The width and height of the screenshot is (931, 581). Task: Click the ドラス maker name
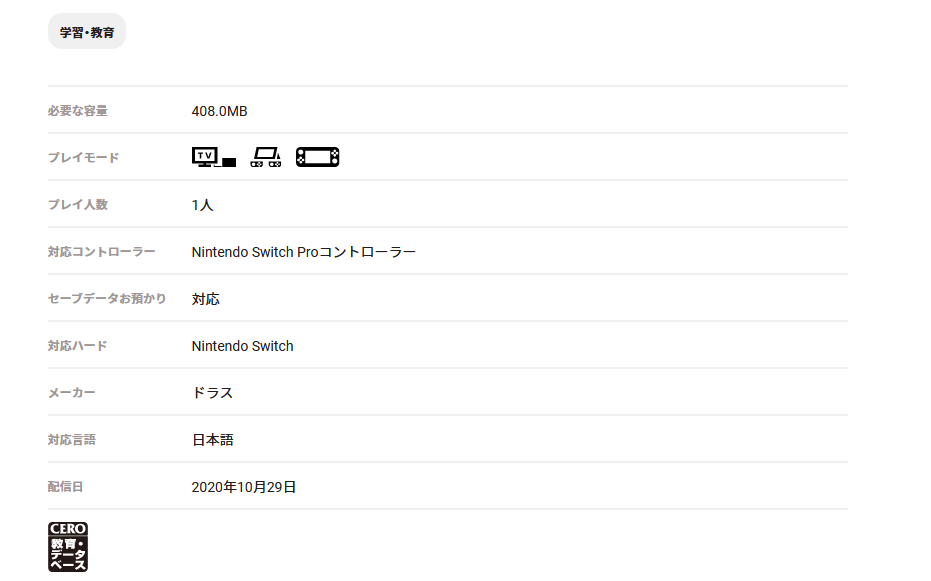tap(212, 393)
